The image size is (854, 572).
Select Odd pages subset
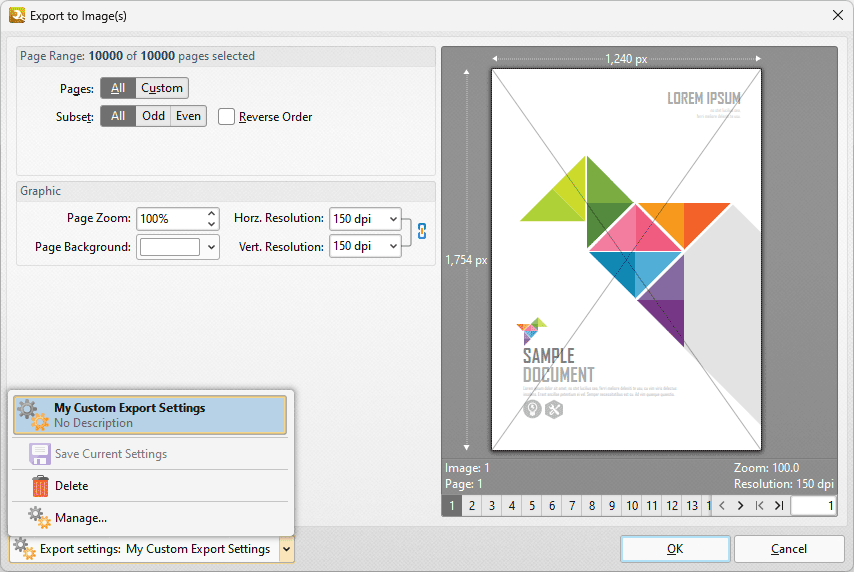click(x=153, y=116)
